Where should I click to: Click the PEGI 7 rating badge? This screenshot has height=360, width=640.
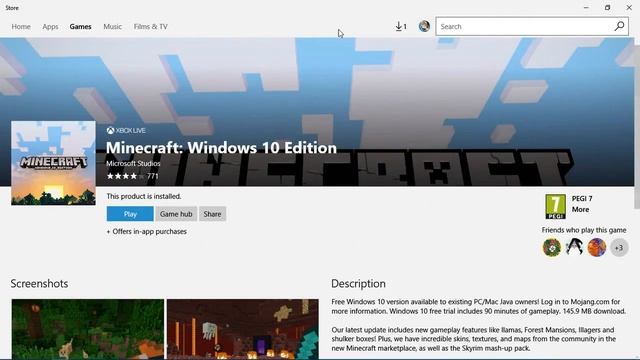point(556,207)
